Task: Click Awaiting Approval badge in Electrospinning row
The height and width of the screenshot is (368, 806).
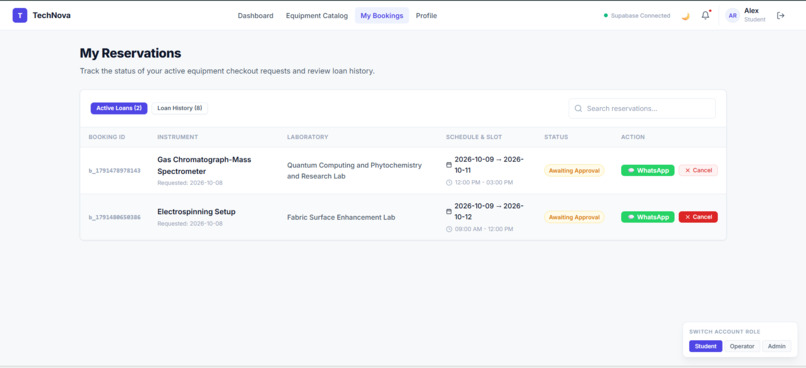Action: (574, 217)
